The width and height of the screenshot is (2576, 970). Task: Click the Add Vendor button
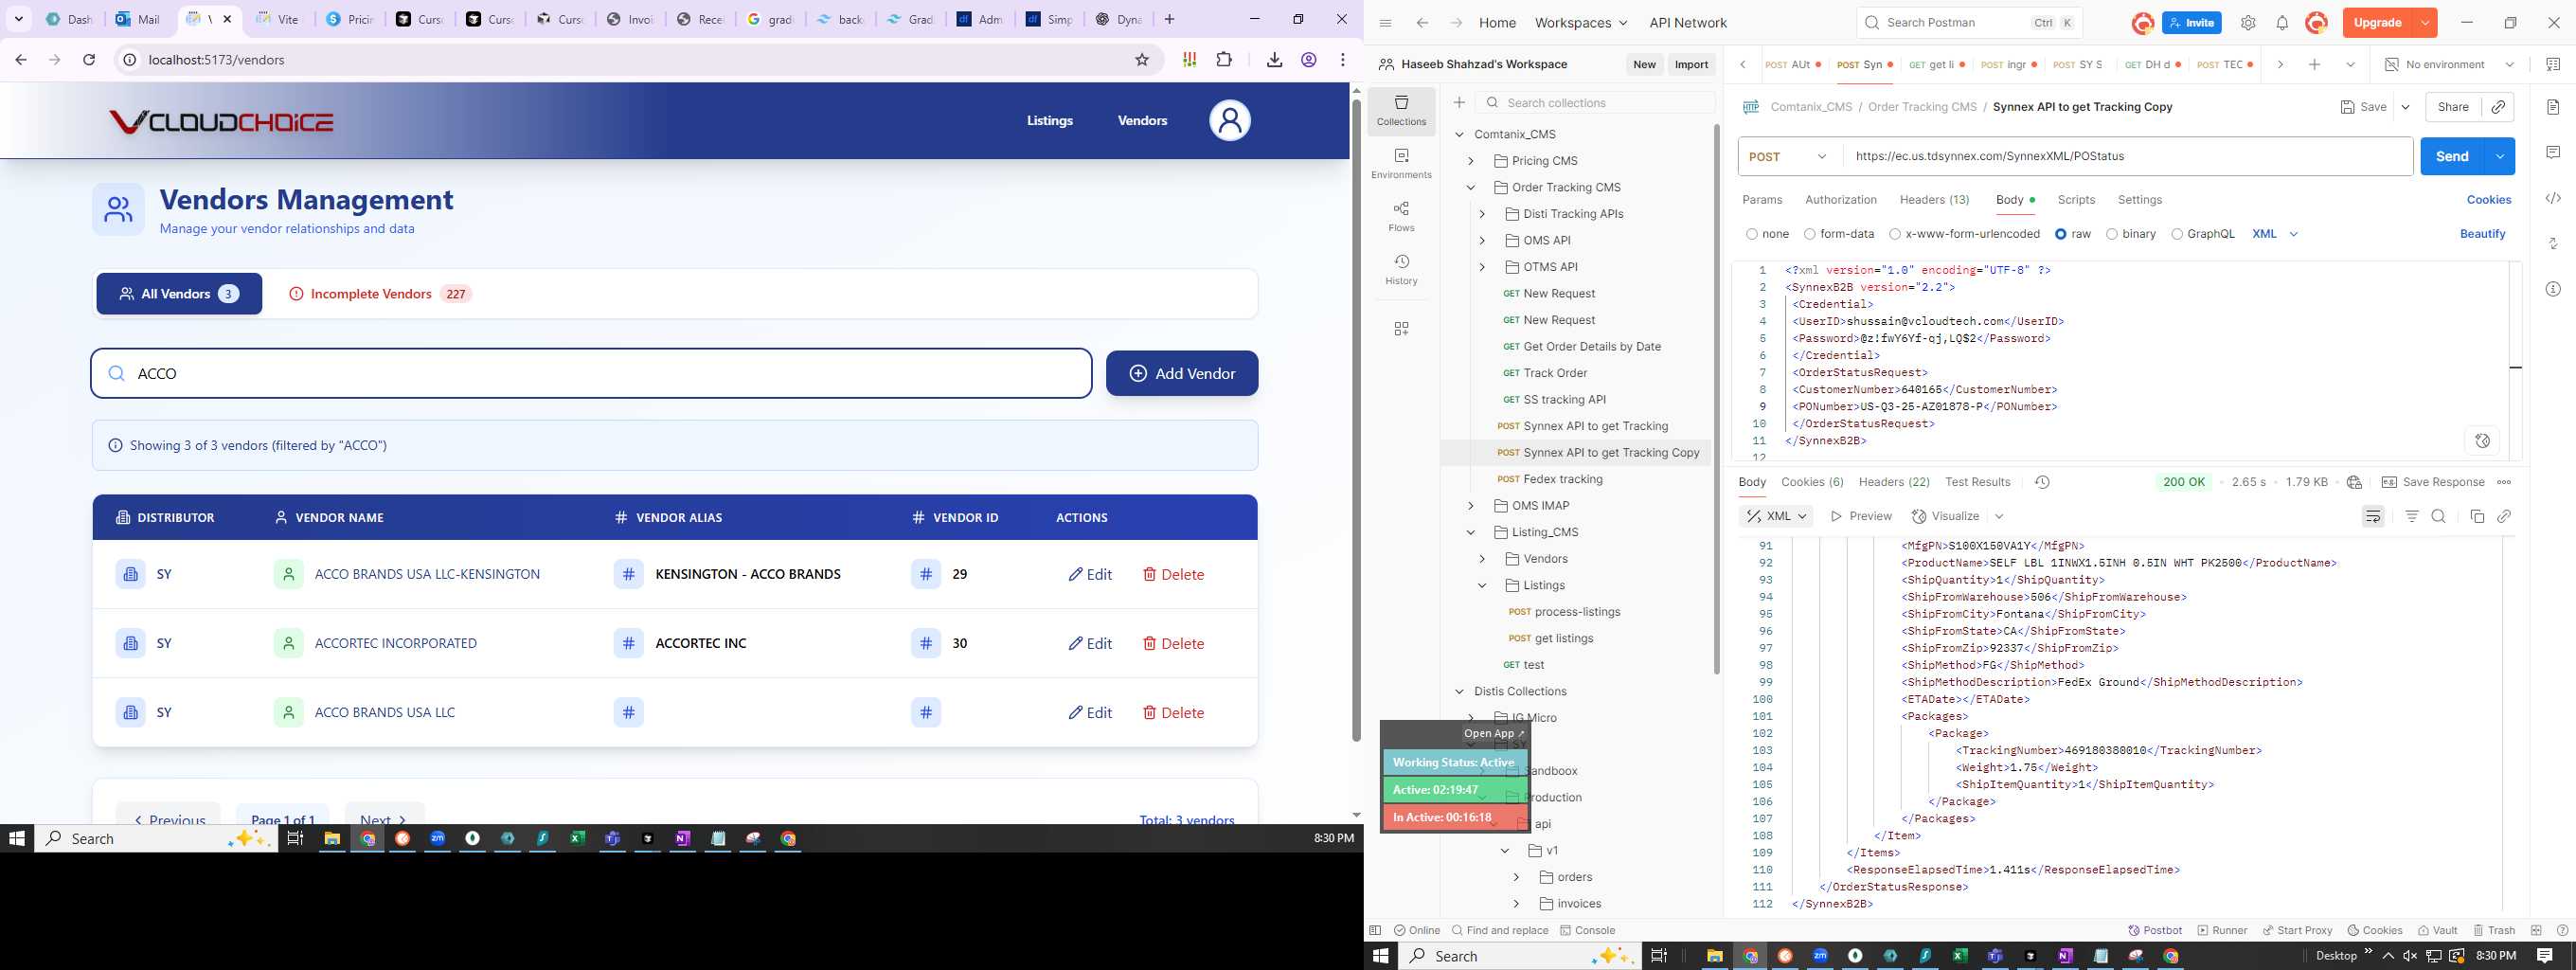[1182, 373]
